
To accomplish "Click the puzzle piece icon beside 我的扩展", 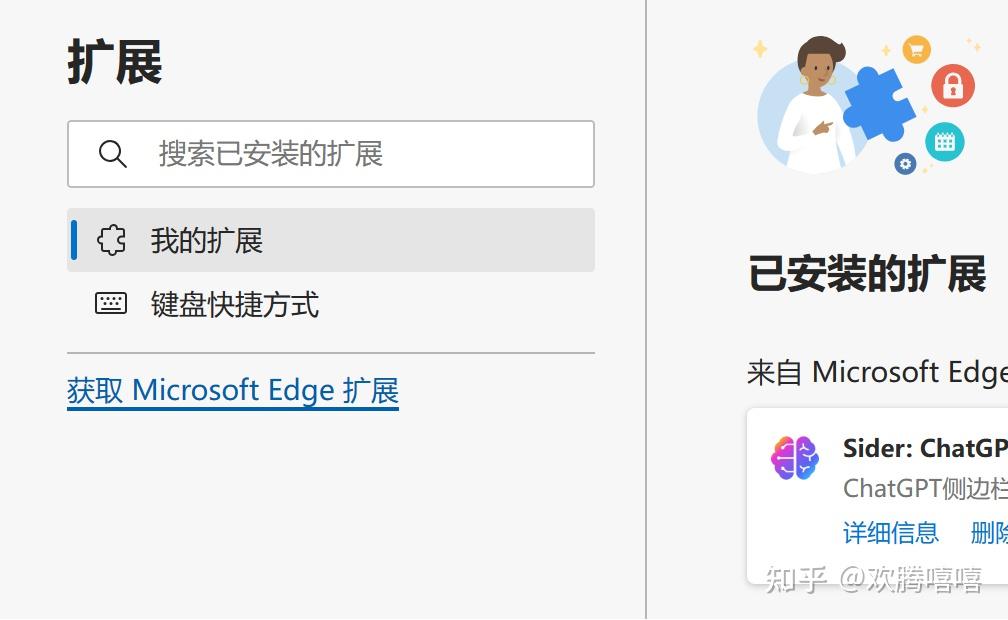I will click(111, 240).
